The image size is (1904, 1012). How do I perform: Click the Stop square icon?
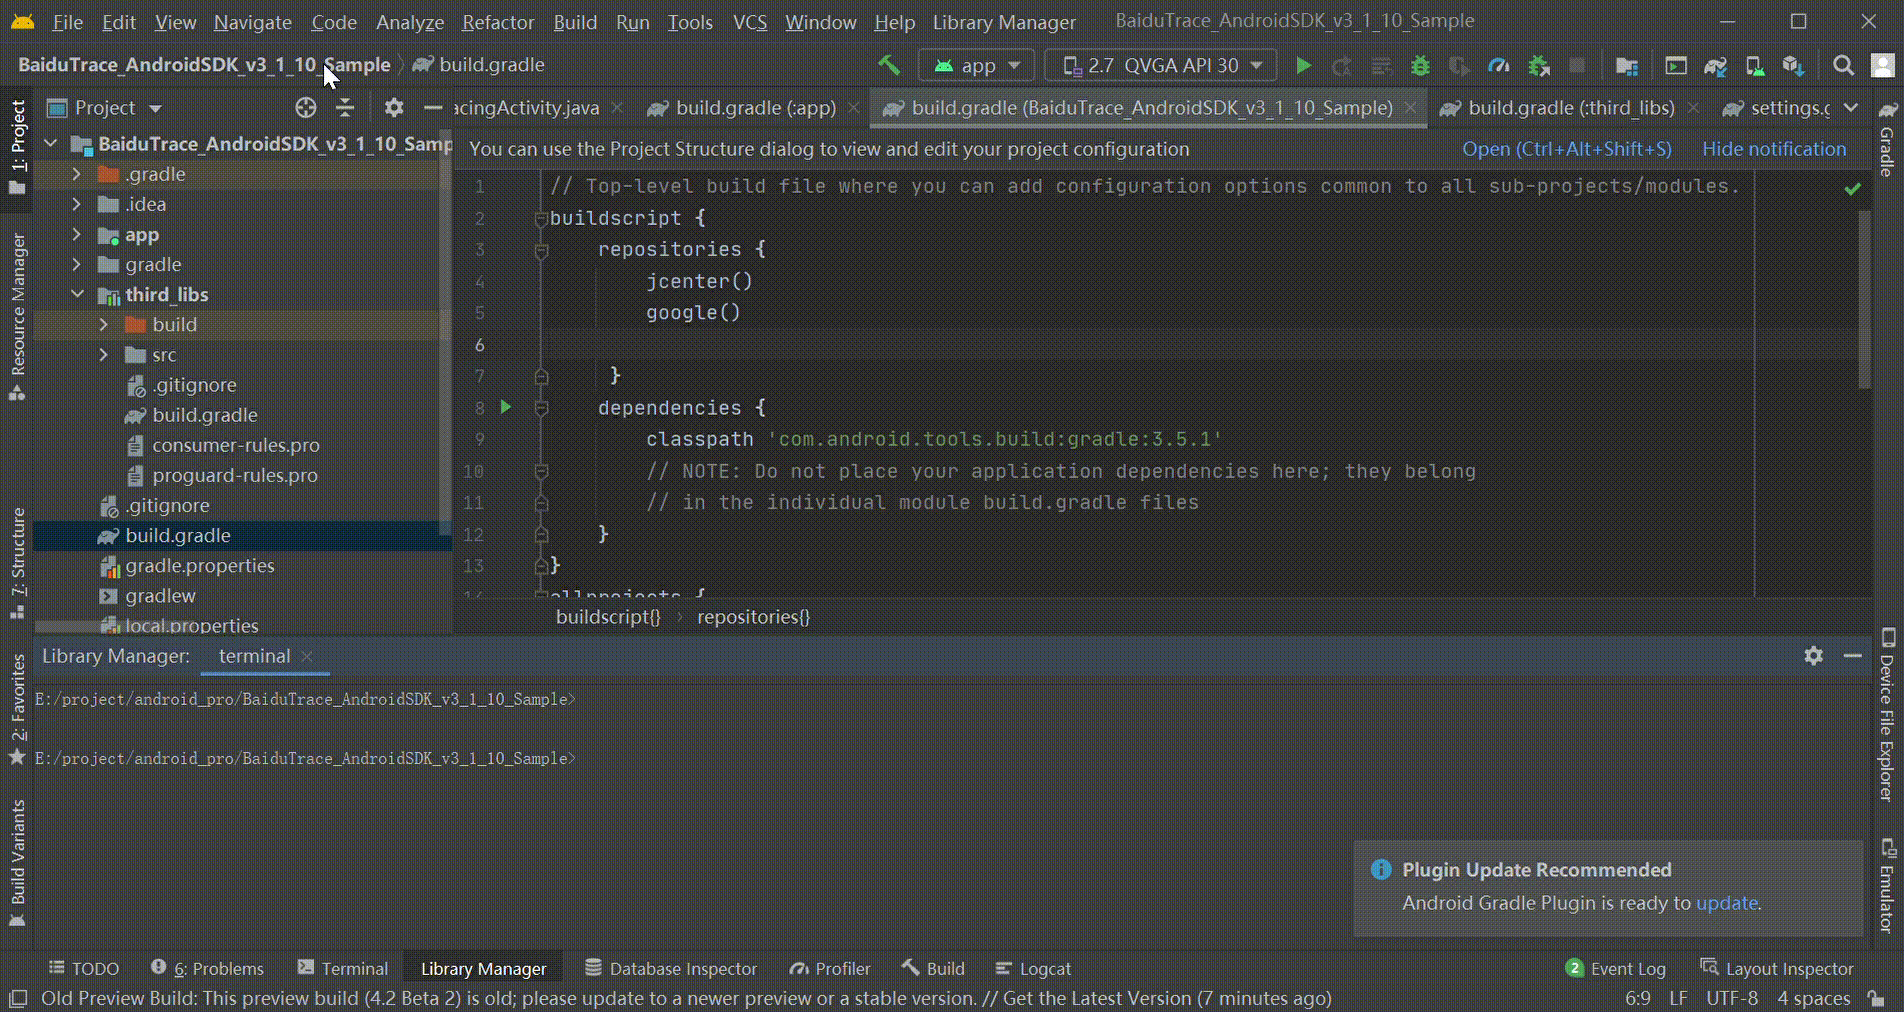(1577, 65)
